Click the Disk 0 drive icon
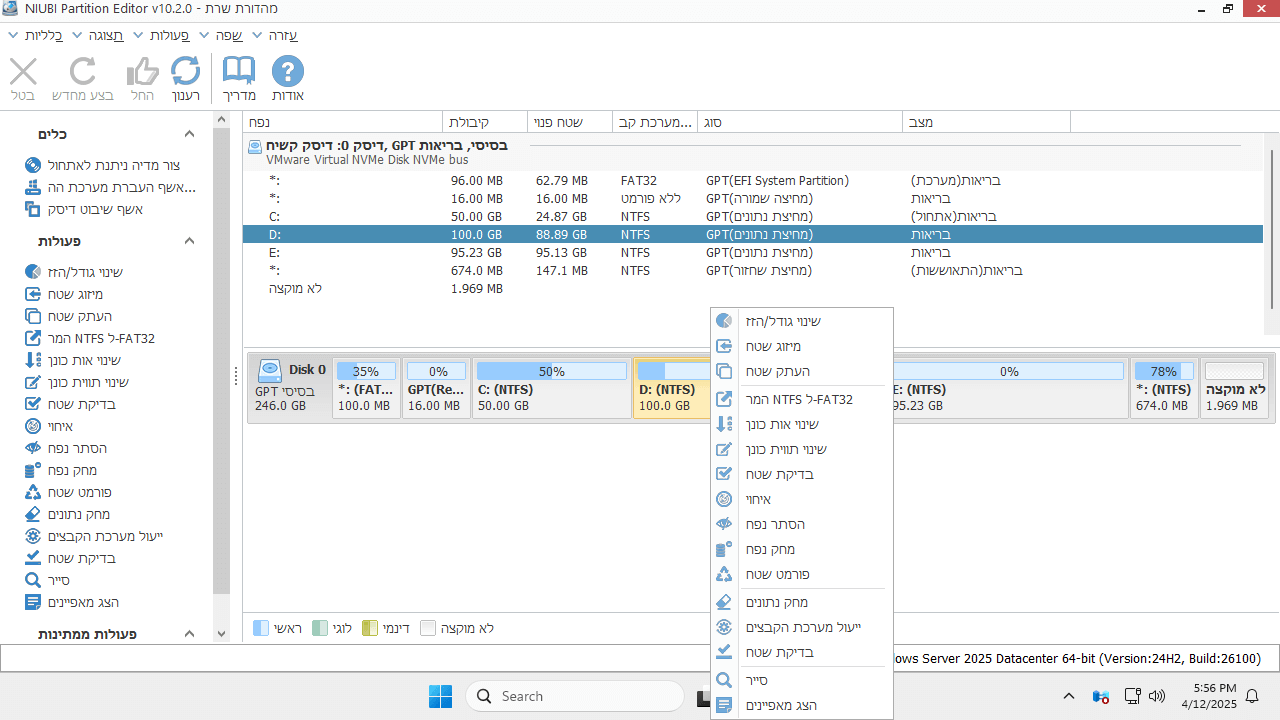Viewport: 1280px width, 720px height. pyautogui.click(x=270, y=371)
